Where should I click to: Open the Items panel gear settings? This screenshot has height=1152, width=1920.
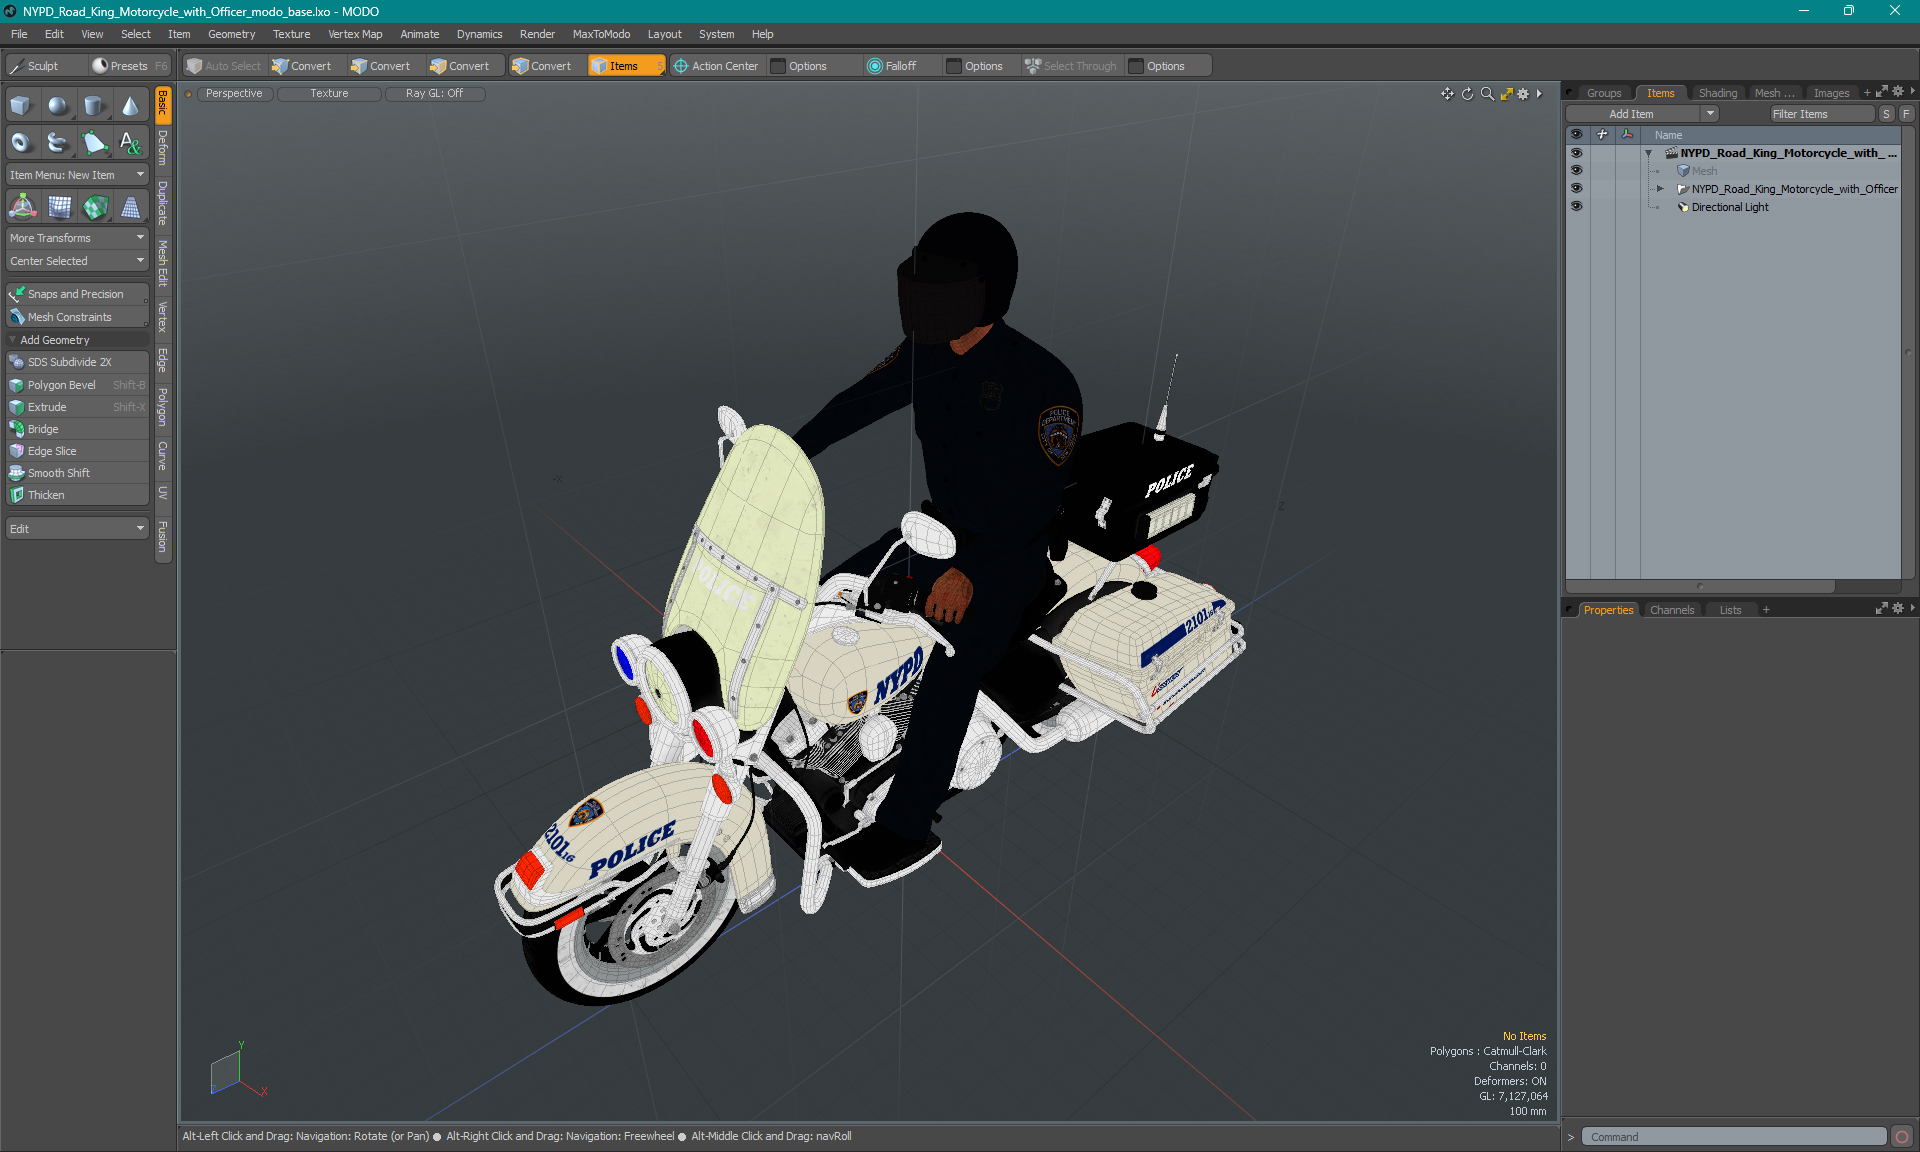(1897, 92)
